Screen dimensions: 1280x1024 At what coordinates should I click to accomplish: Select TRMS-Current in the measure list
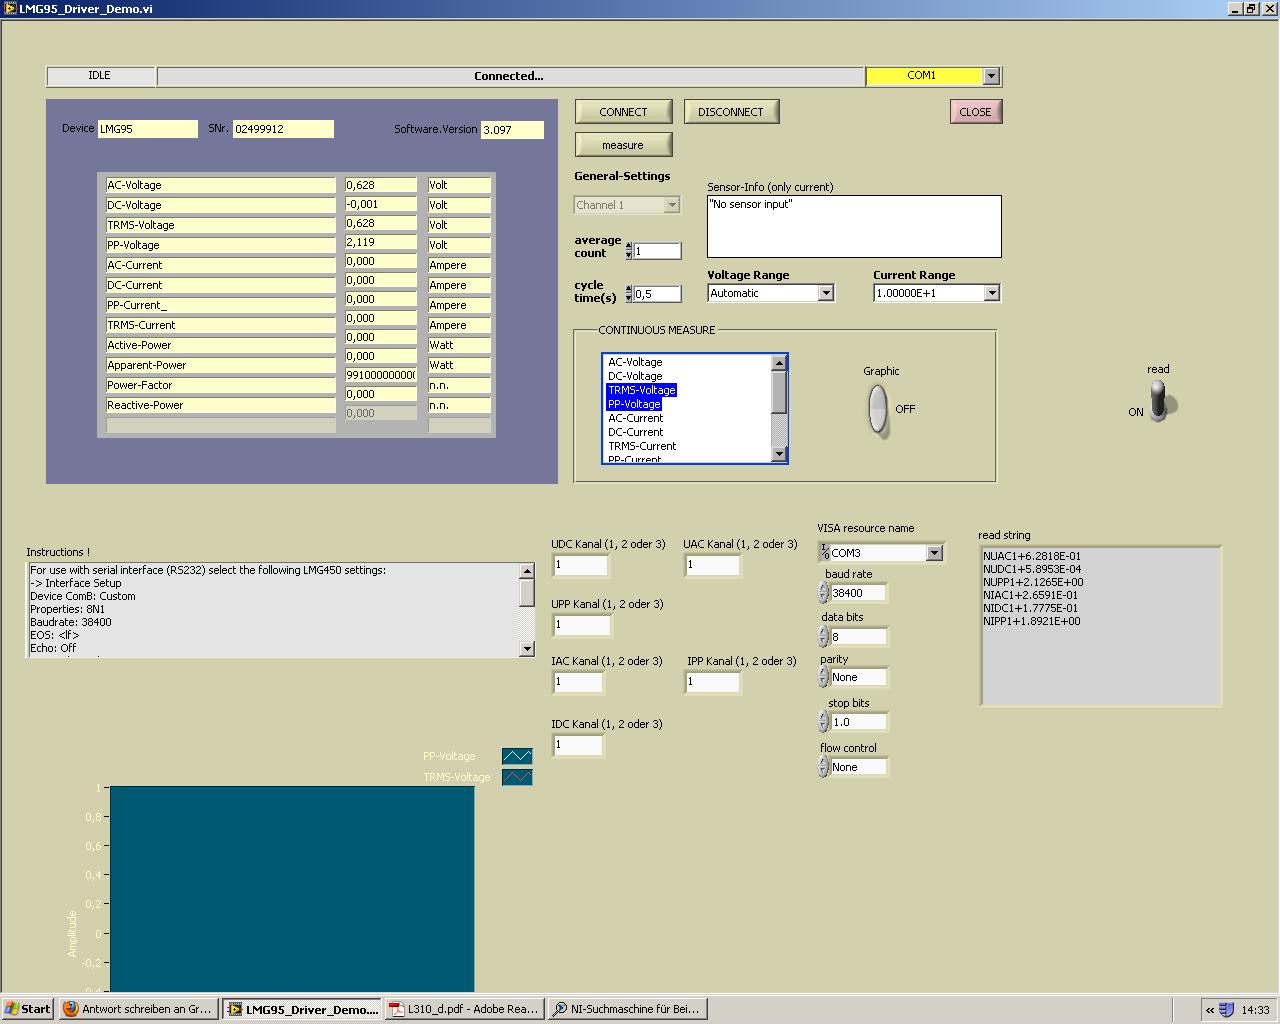[642, 446]
